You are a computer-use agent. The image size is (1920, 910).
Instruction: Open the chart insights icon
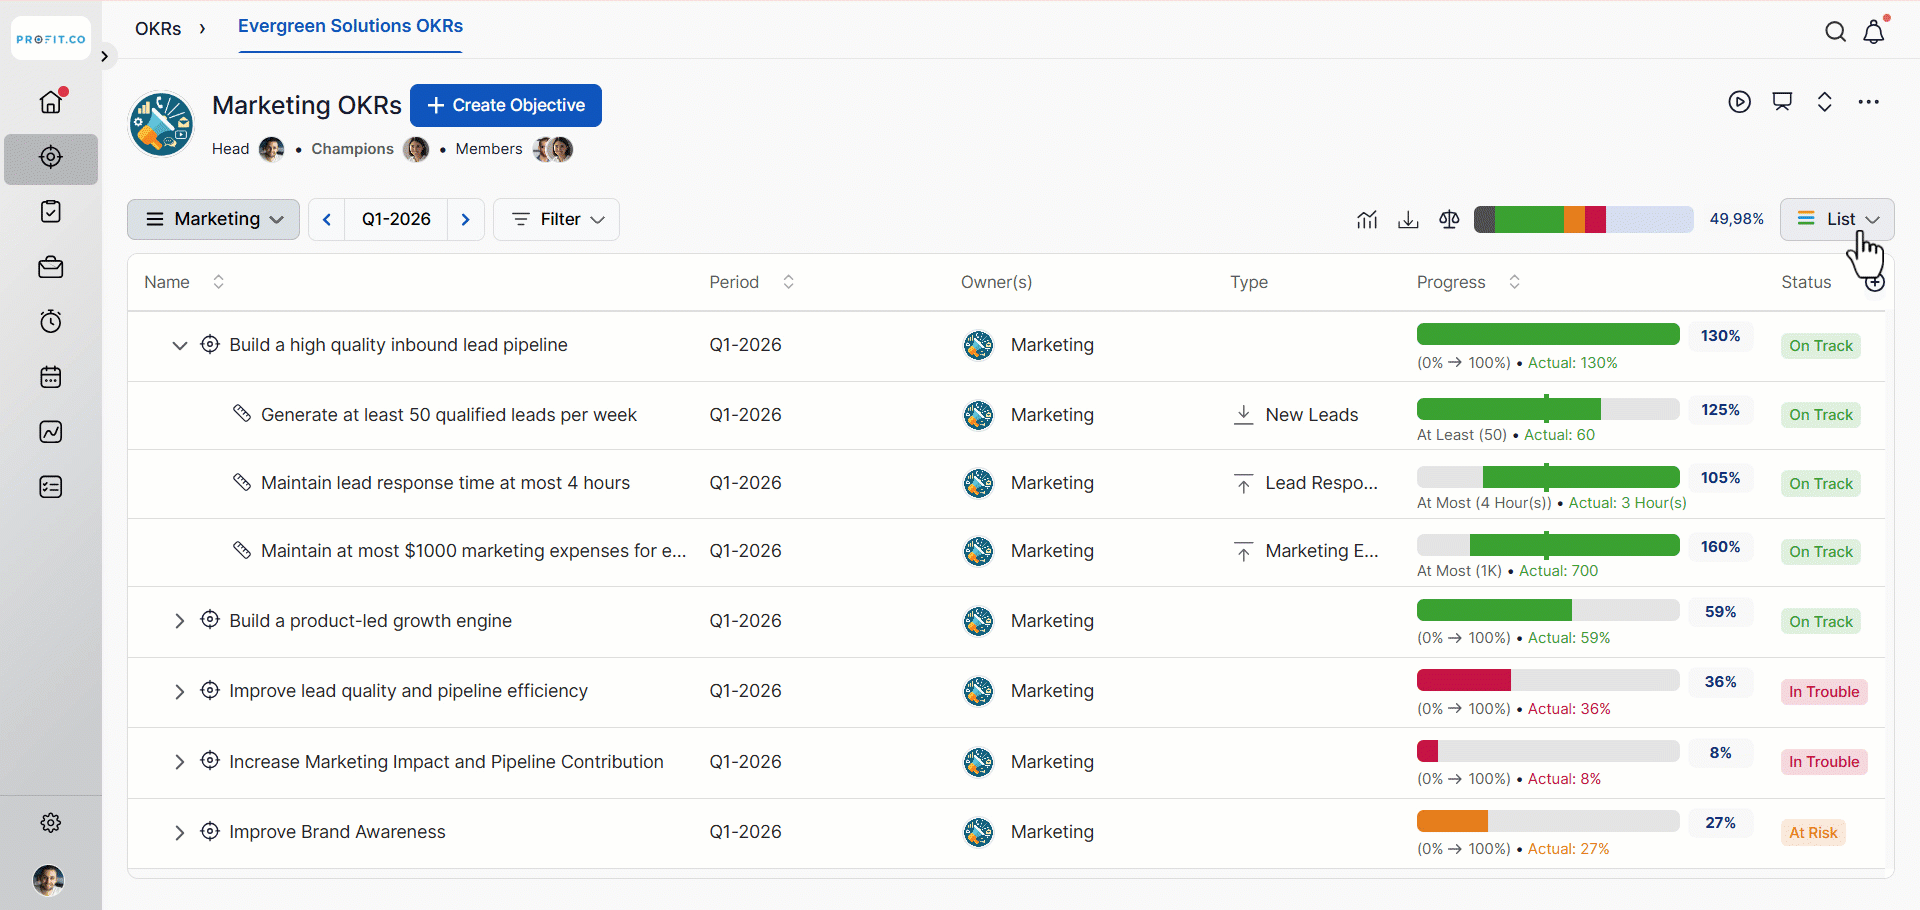coord(1367,220)
